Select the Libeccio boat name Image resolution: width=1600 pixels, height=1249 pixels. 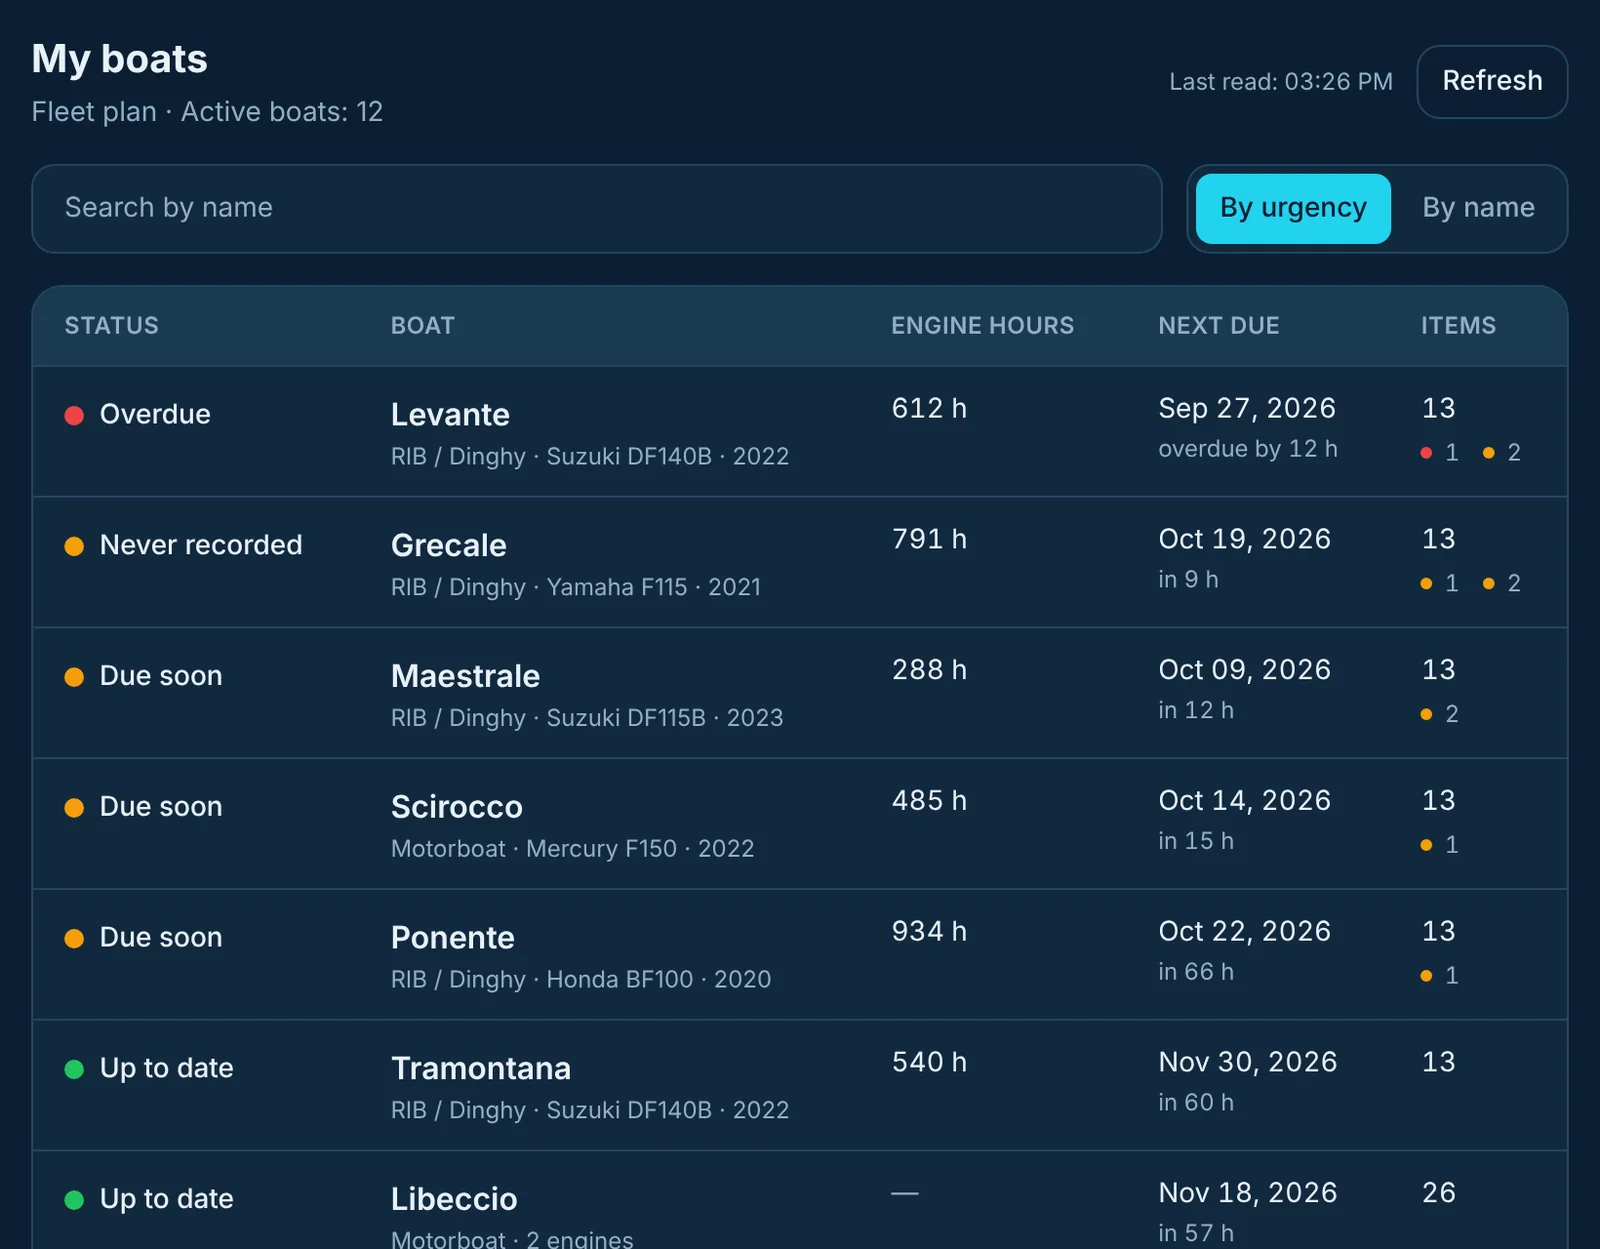(x=454, y=1199)
